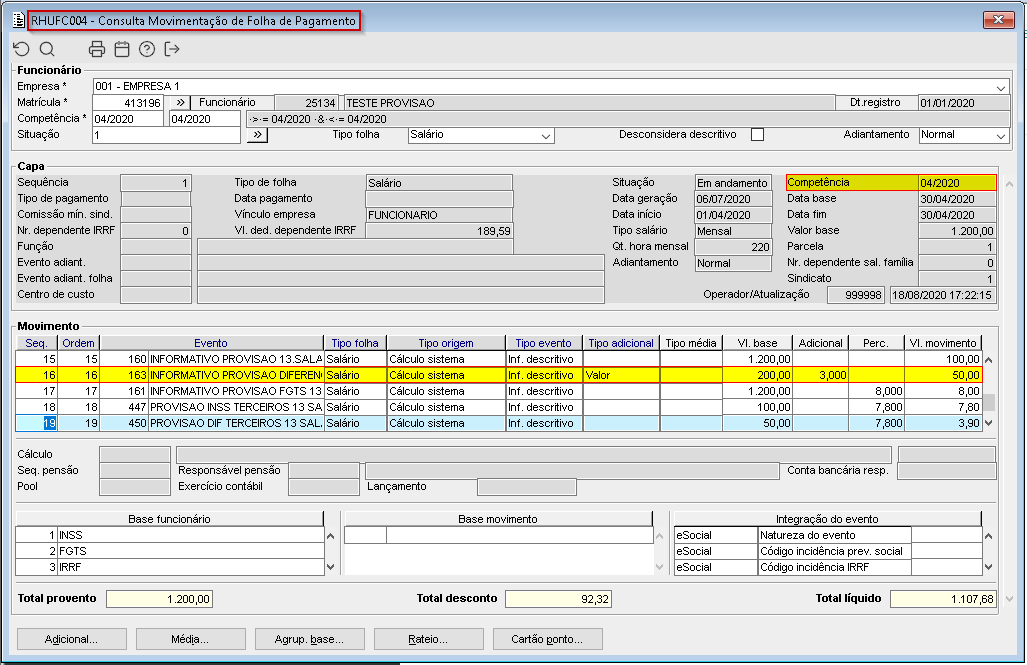Open the Tipo folha dropdown
The height and width of the screenshot is (665, 1027).
[546, 136]
